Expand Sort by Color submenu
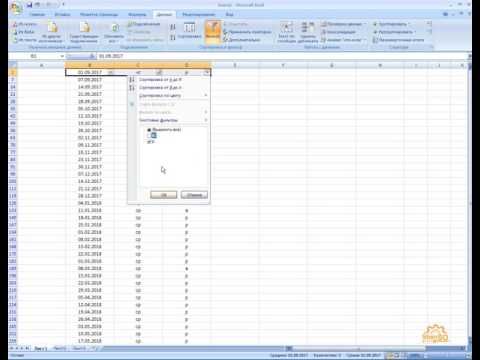Screen dimensions: 480x360 pos(169,95)
